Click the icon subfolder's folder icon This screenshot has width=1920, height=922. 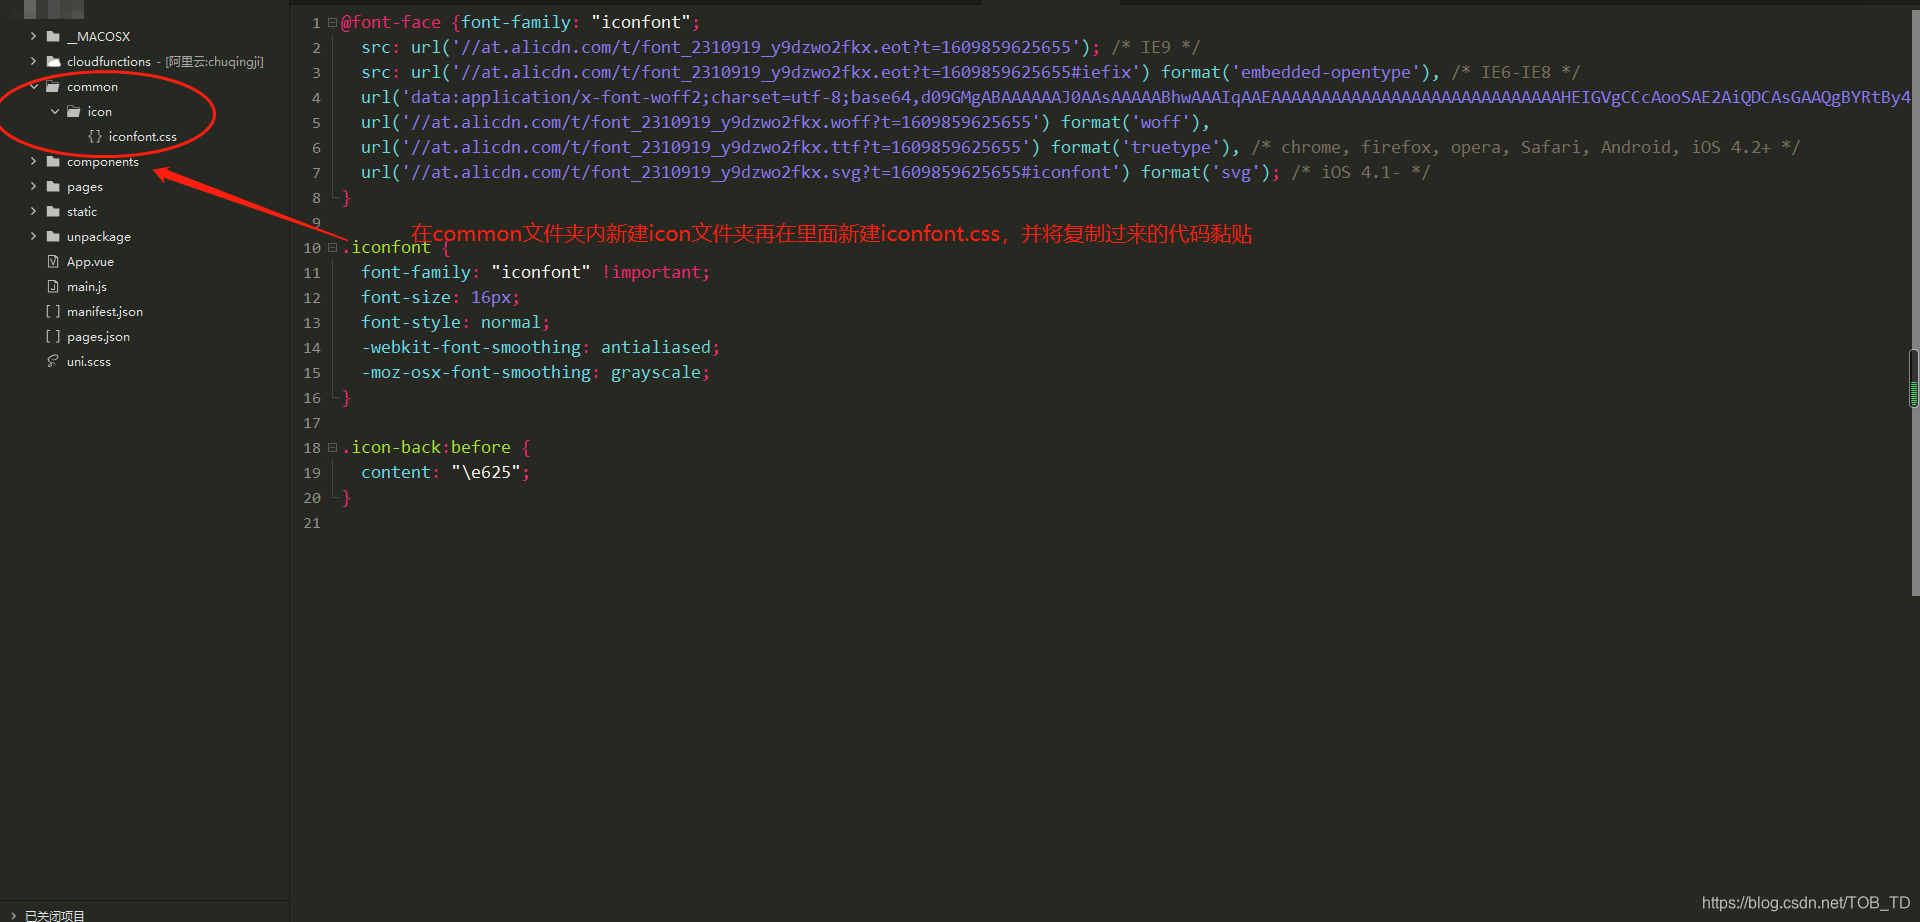pyautogui.click(x=73, y=112)
